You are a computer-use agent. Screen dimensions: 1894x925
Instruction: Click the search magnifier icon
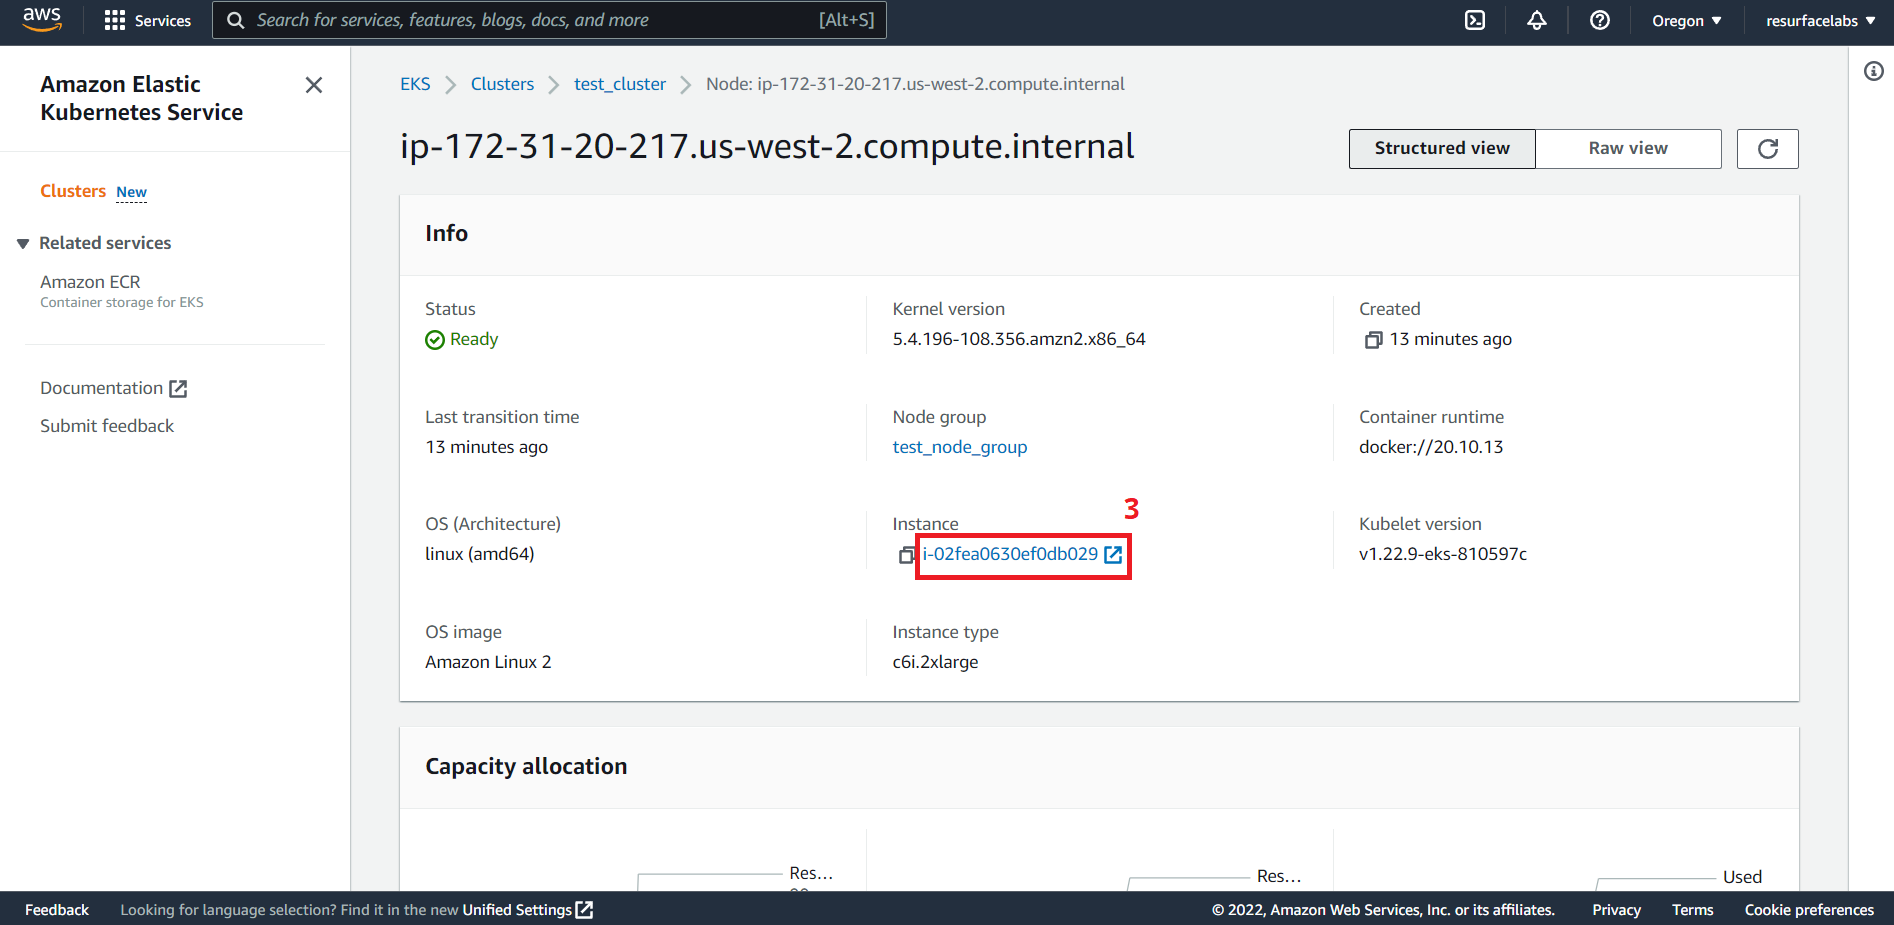[x=236, y=20]
